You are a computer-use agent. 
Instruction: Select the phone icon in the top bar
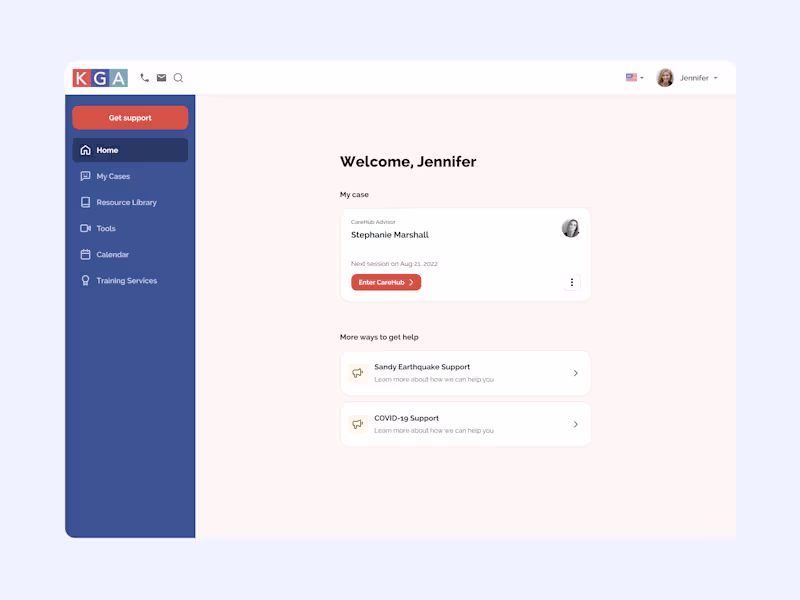click(144, 77)
